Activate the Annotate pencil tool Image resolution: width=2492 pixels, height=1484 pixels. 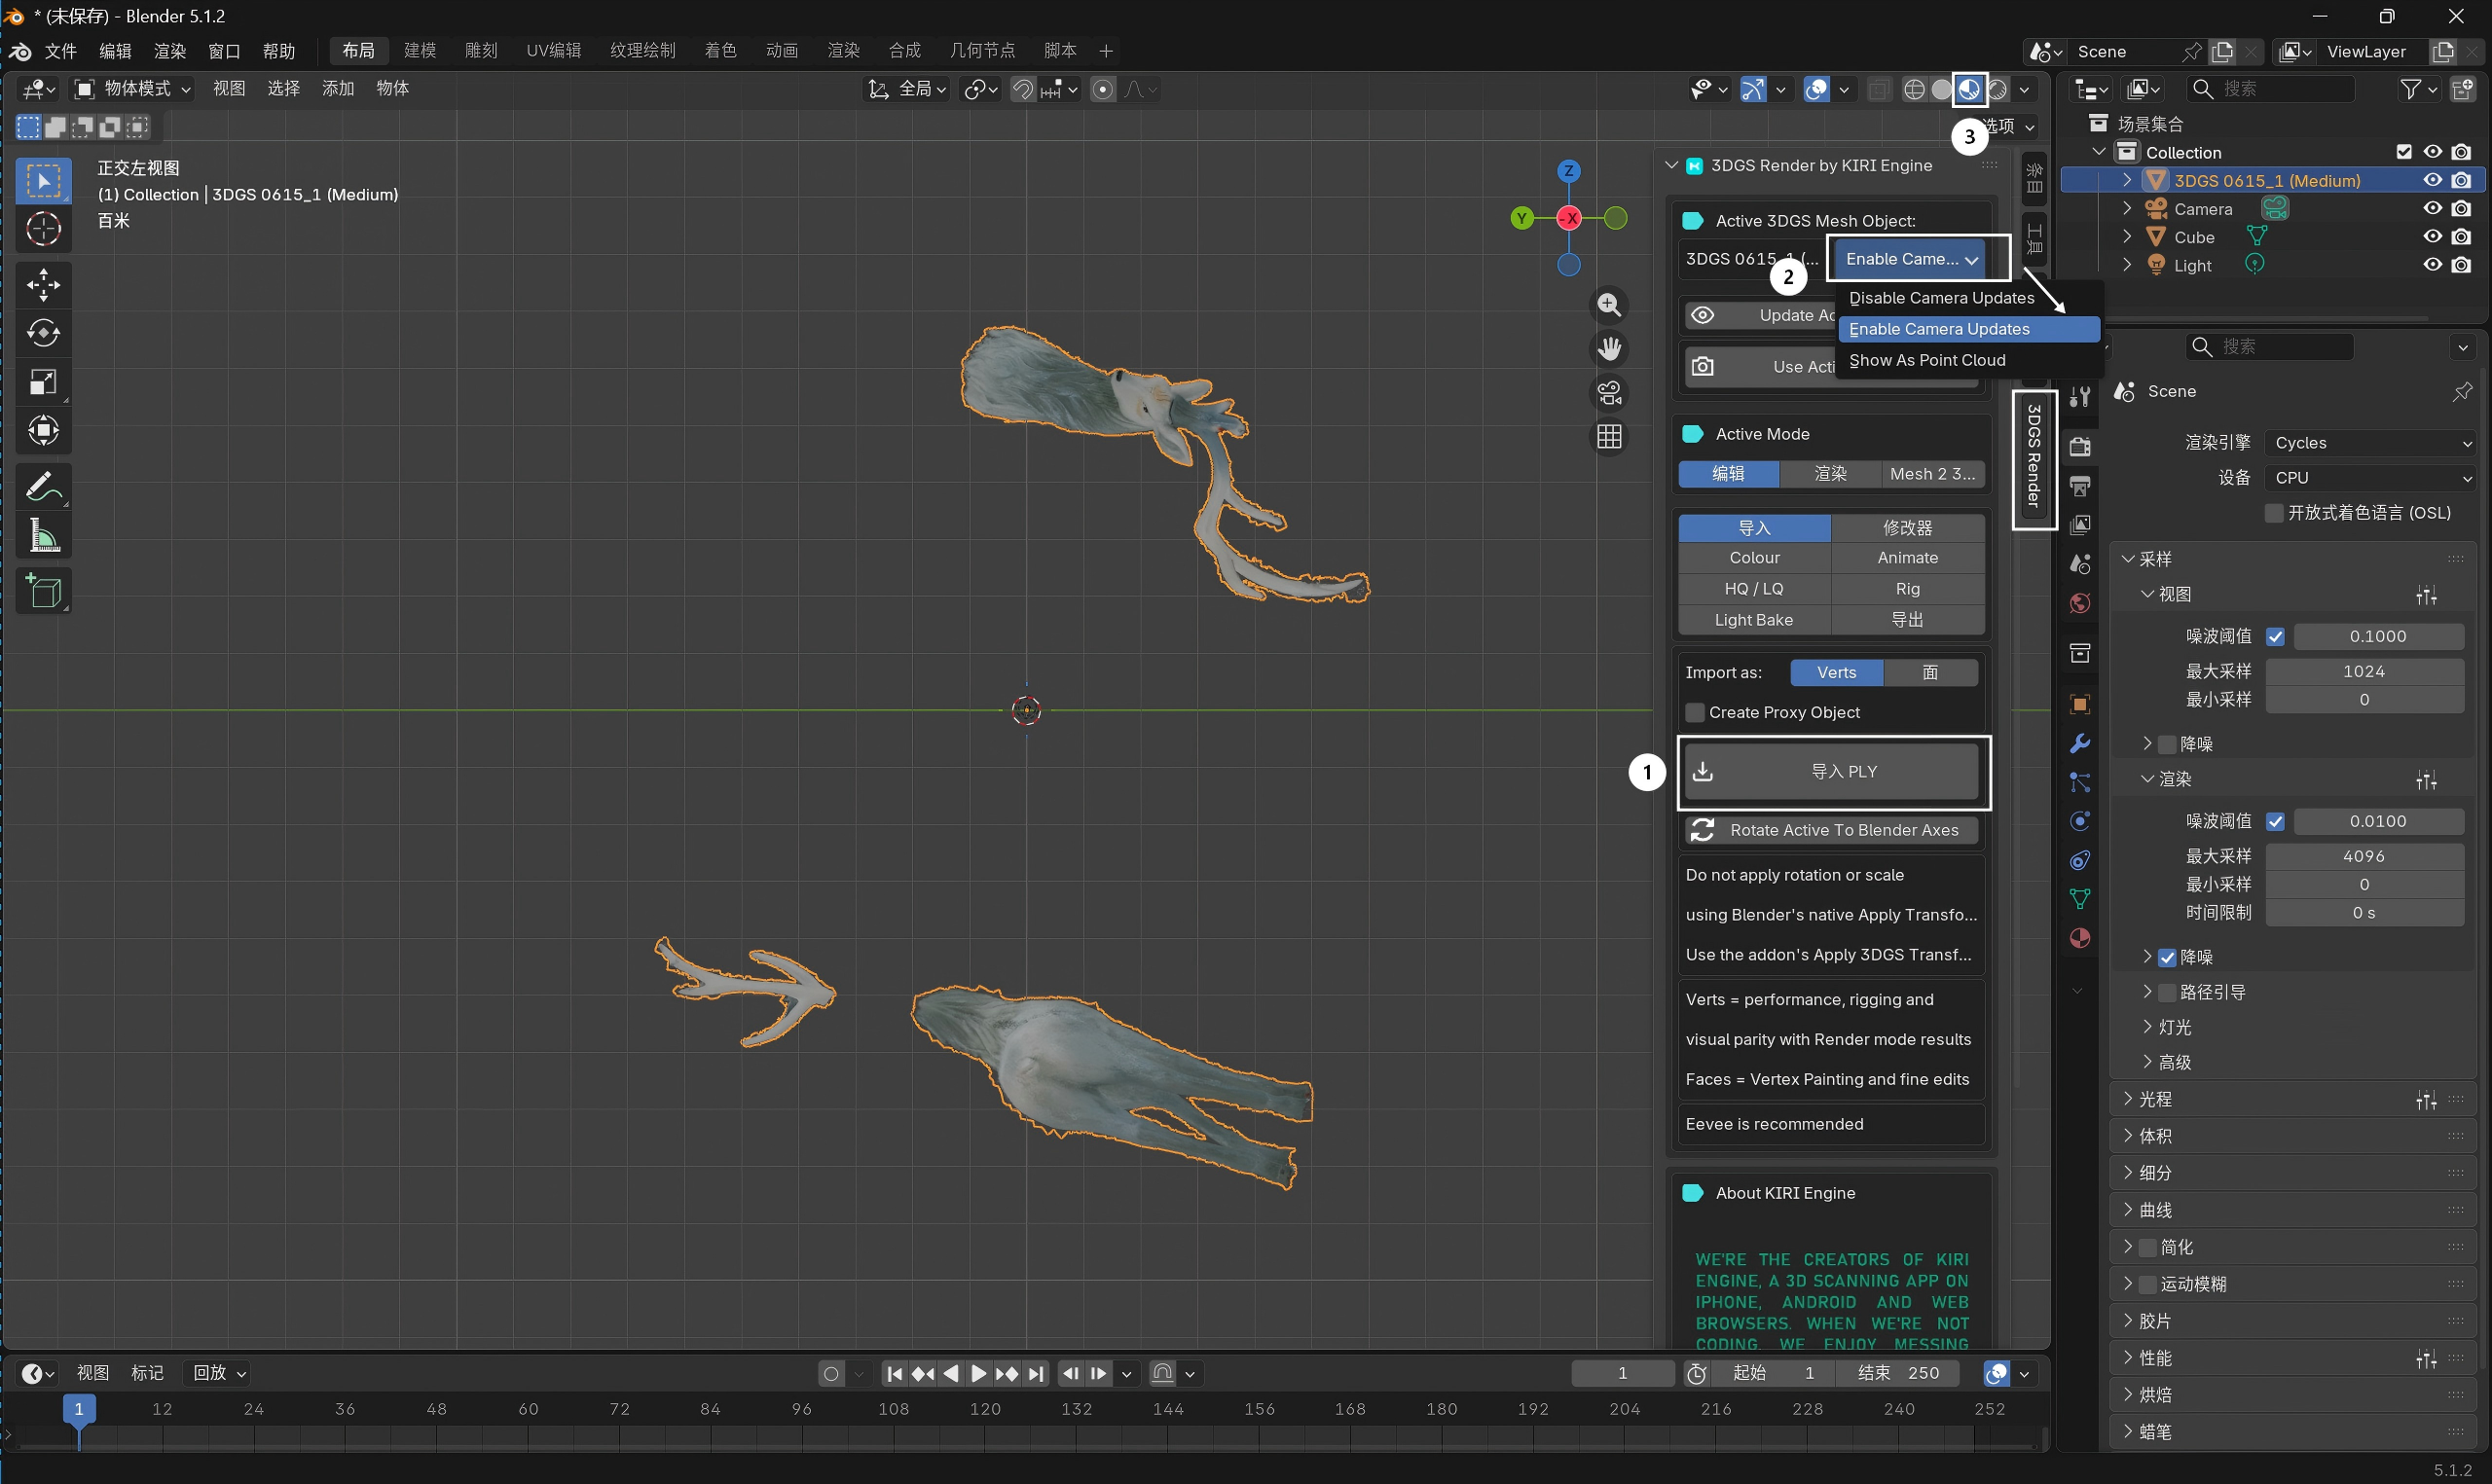pyautogui.click(x=43, y=487)
